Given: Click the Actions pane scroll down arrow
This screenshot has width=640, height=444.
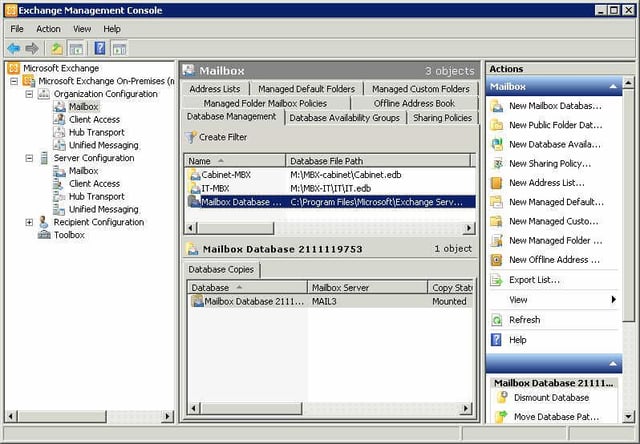Looking at the screenshot, I should pyautogui.click(x=629, y=416).
